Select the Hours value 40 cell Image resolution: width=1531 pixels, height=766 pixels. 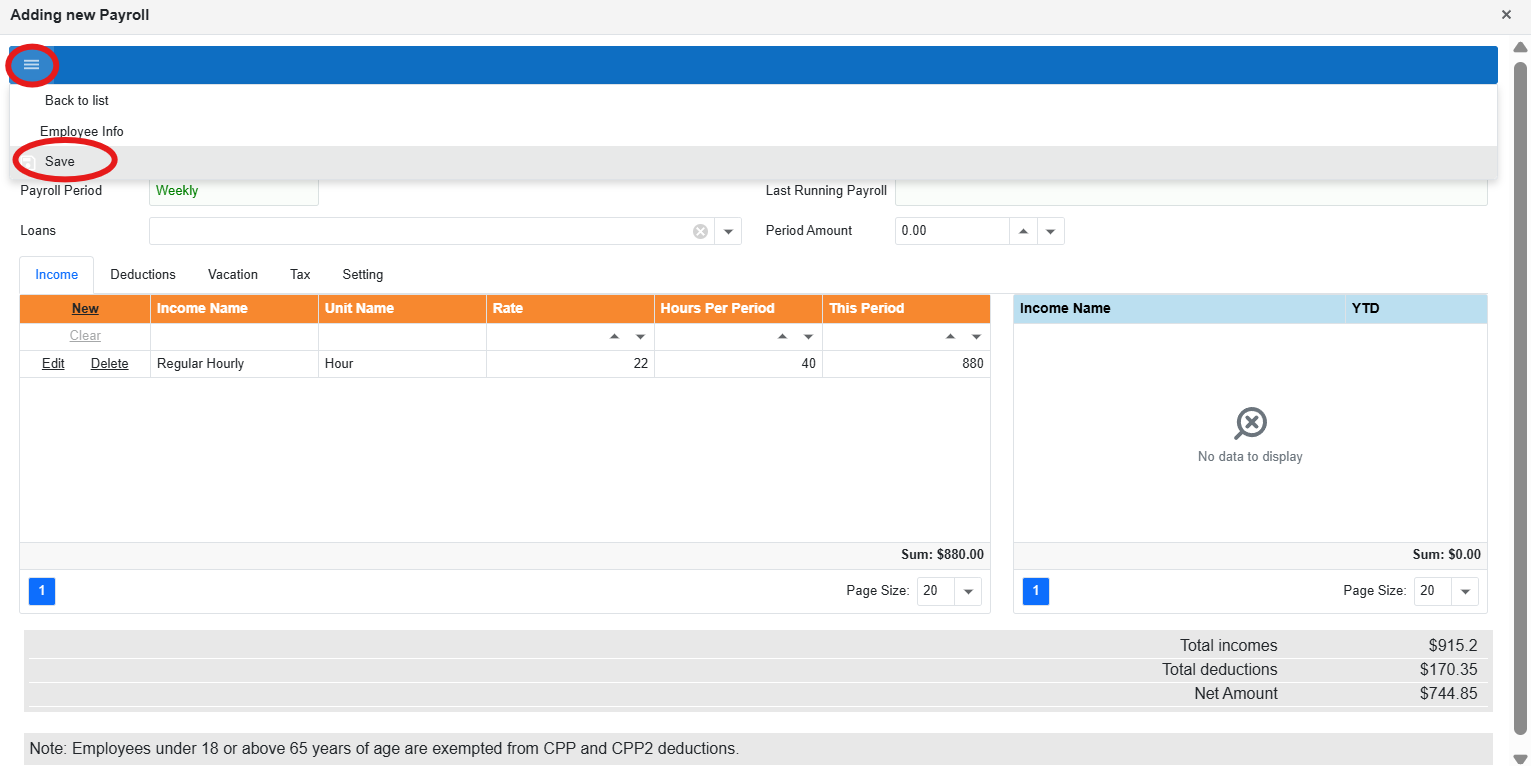[738, 364]
